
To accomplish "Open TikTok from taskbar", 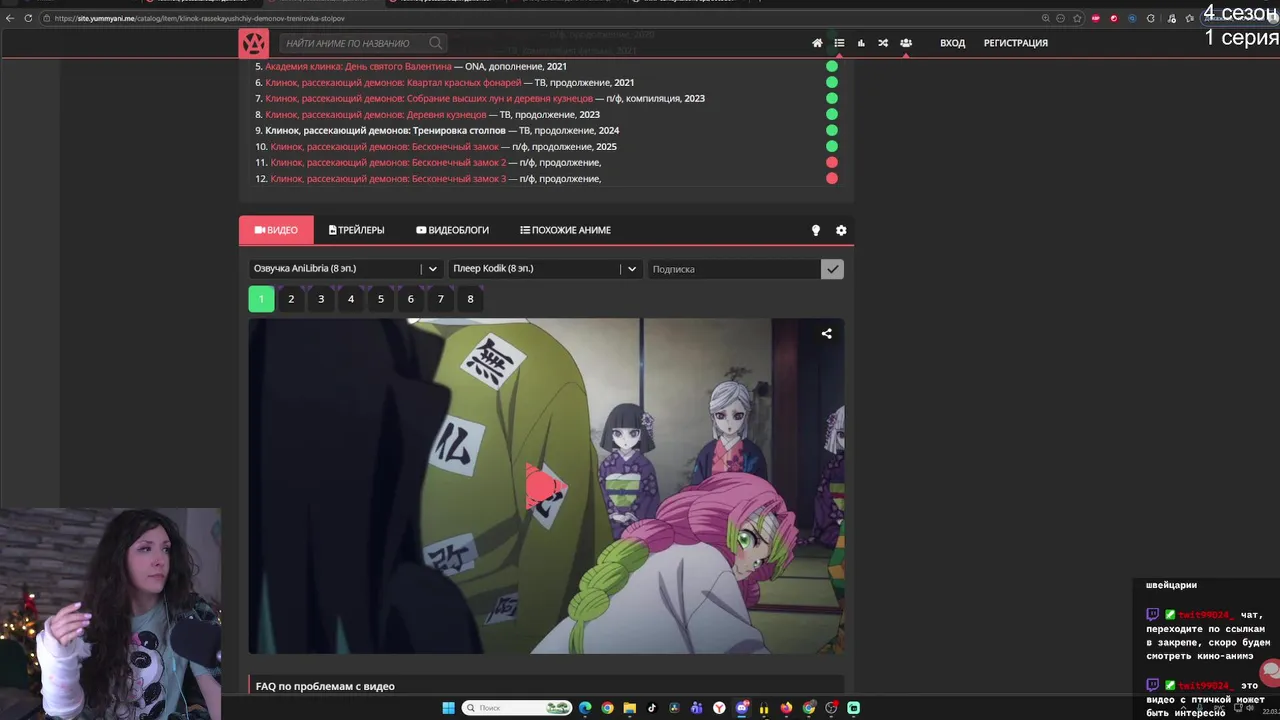I will coord(652,708).
